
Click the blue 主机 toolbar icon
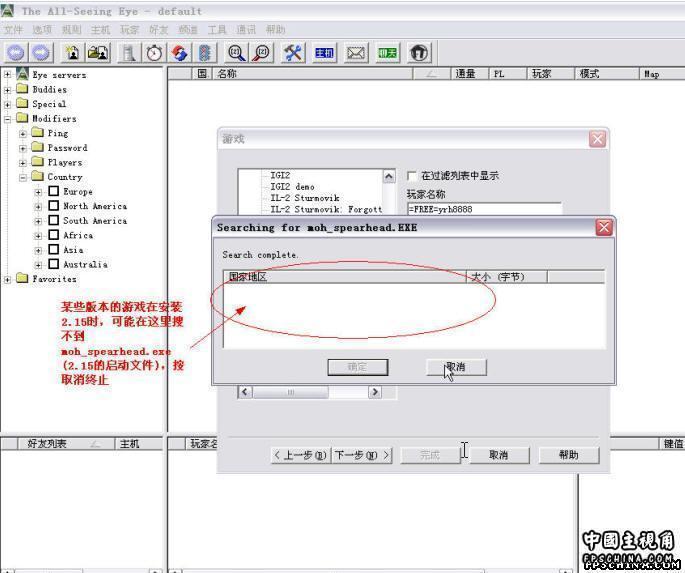coord(325,53)
